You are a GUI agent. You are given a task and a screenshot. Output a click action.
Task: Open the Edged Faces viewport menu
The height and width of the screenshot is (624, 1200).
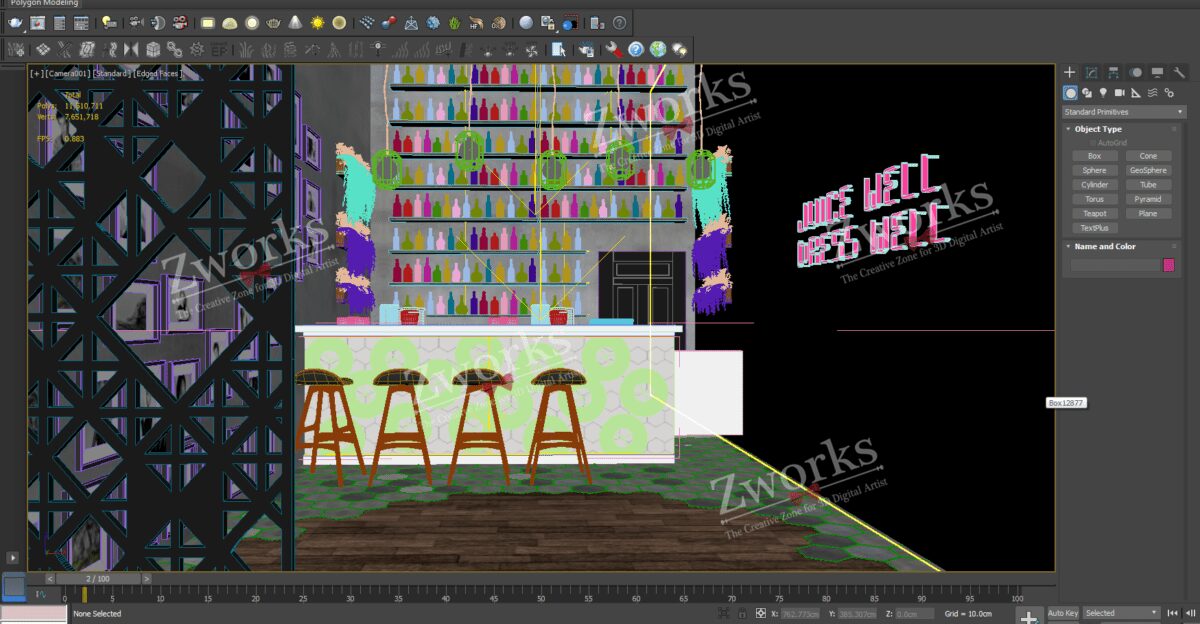158,73
